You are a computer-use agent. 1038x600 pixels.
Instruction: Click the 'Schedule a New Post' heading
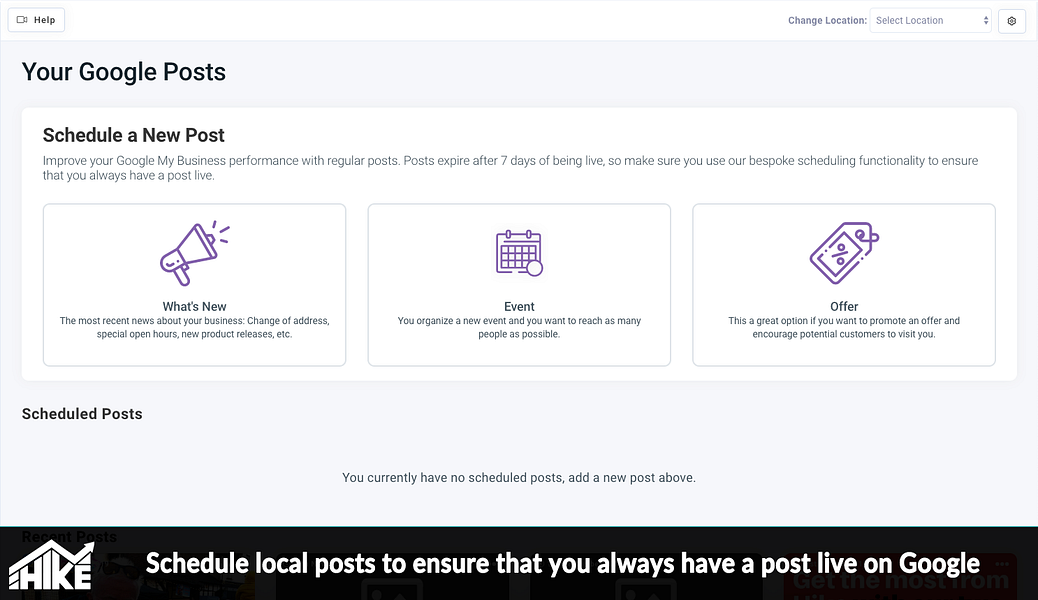click(134, 135)
